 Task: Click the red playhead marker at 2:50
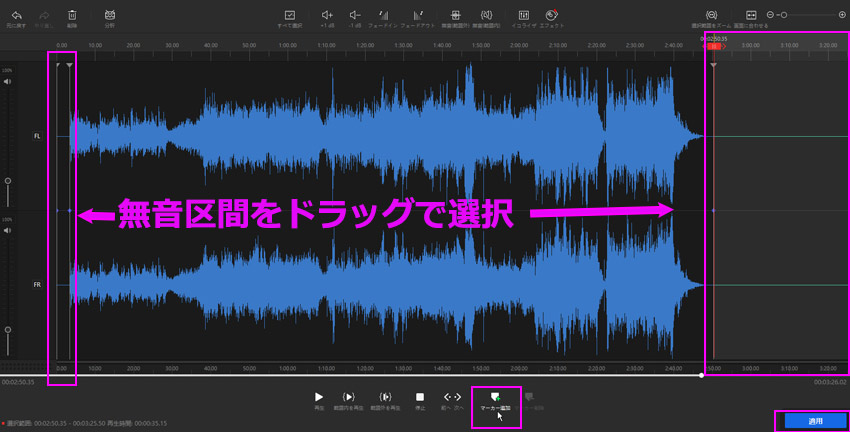click(714, 47)
